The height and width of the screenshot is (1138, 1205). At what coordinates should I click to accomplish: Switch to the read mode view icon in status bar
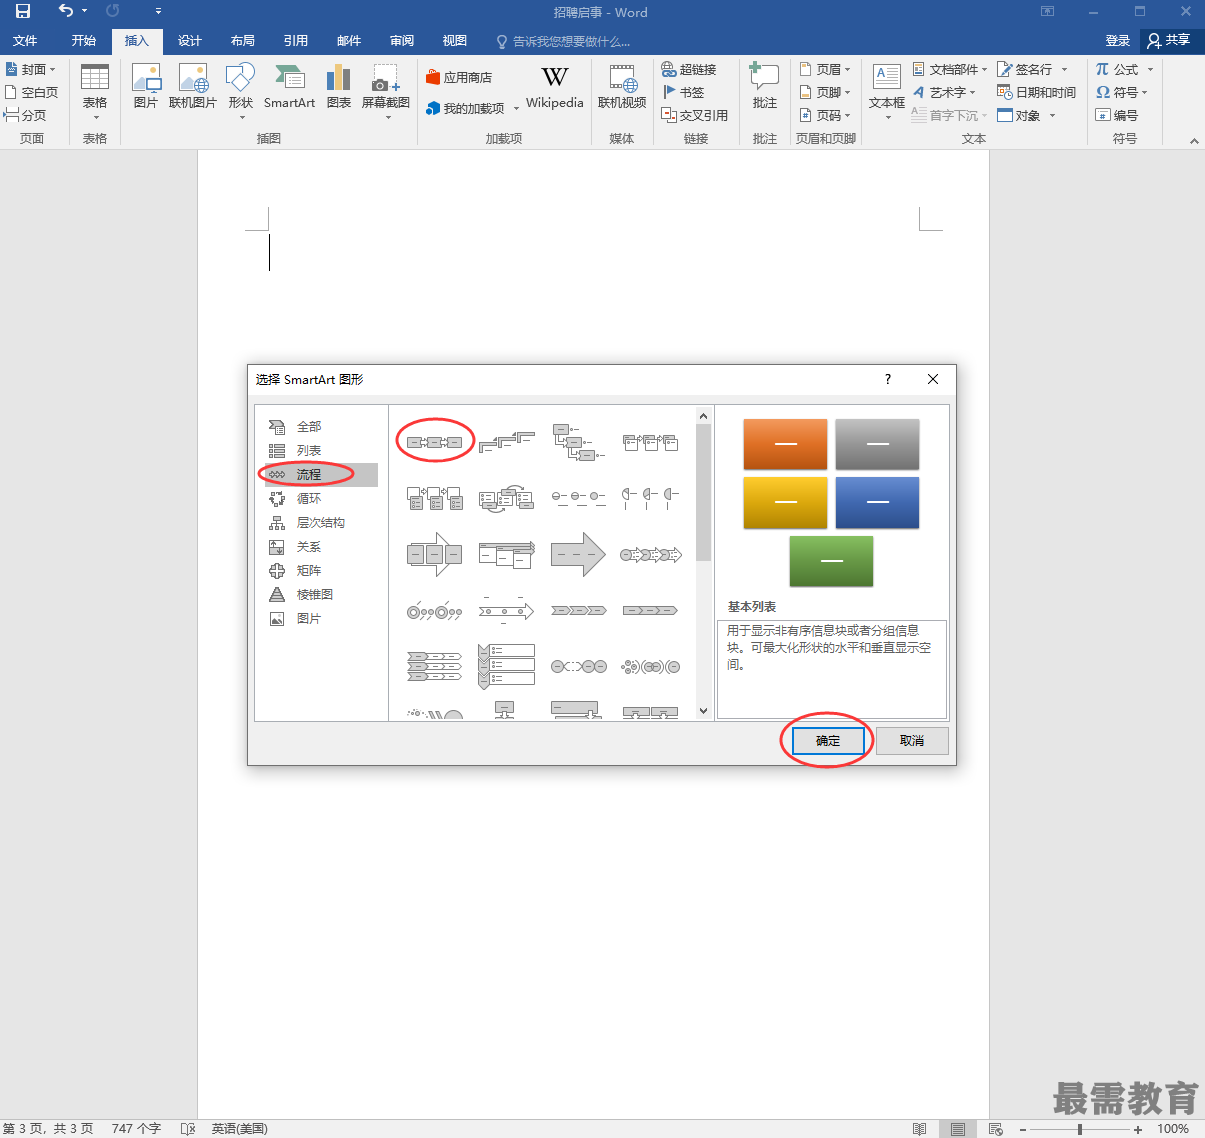click(920, 1128)
